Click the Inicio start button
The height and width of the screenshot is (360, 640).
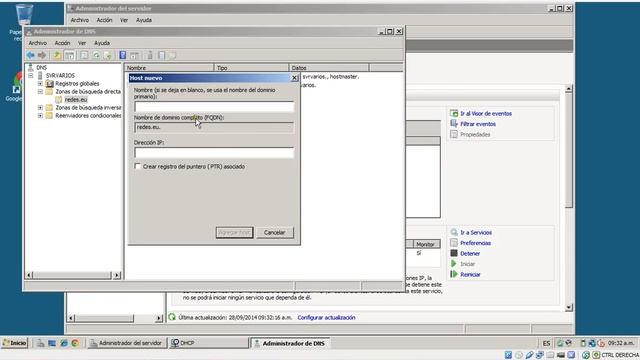[15, 343]
